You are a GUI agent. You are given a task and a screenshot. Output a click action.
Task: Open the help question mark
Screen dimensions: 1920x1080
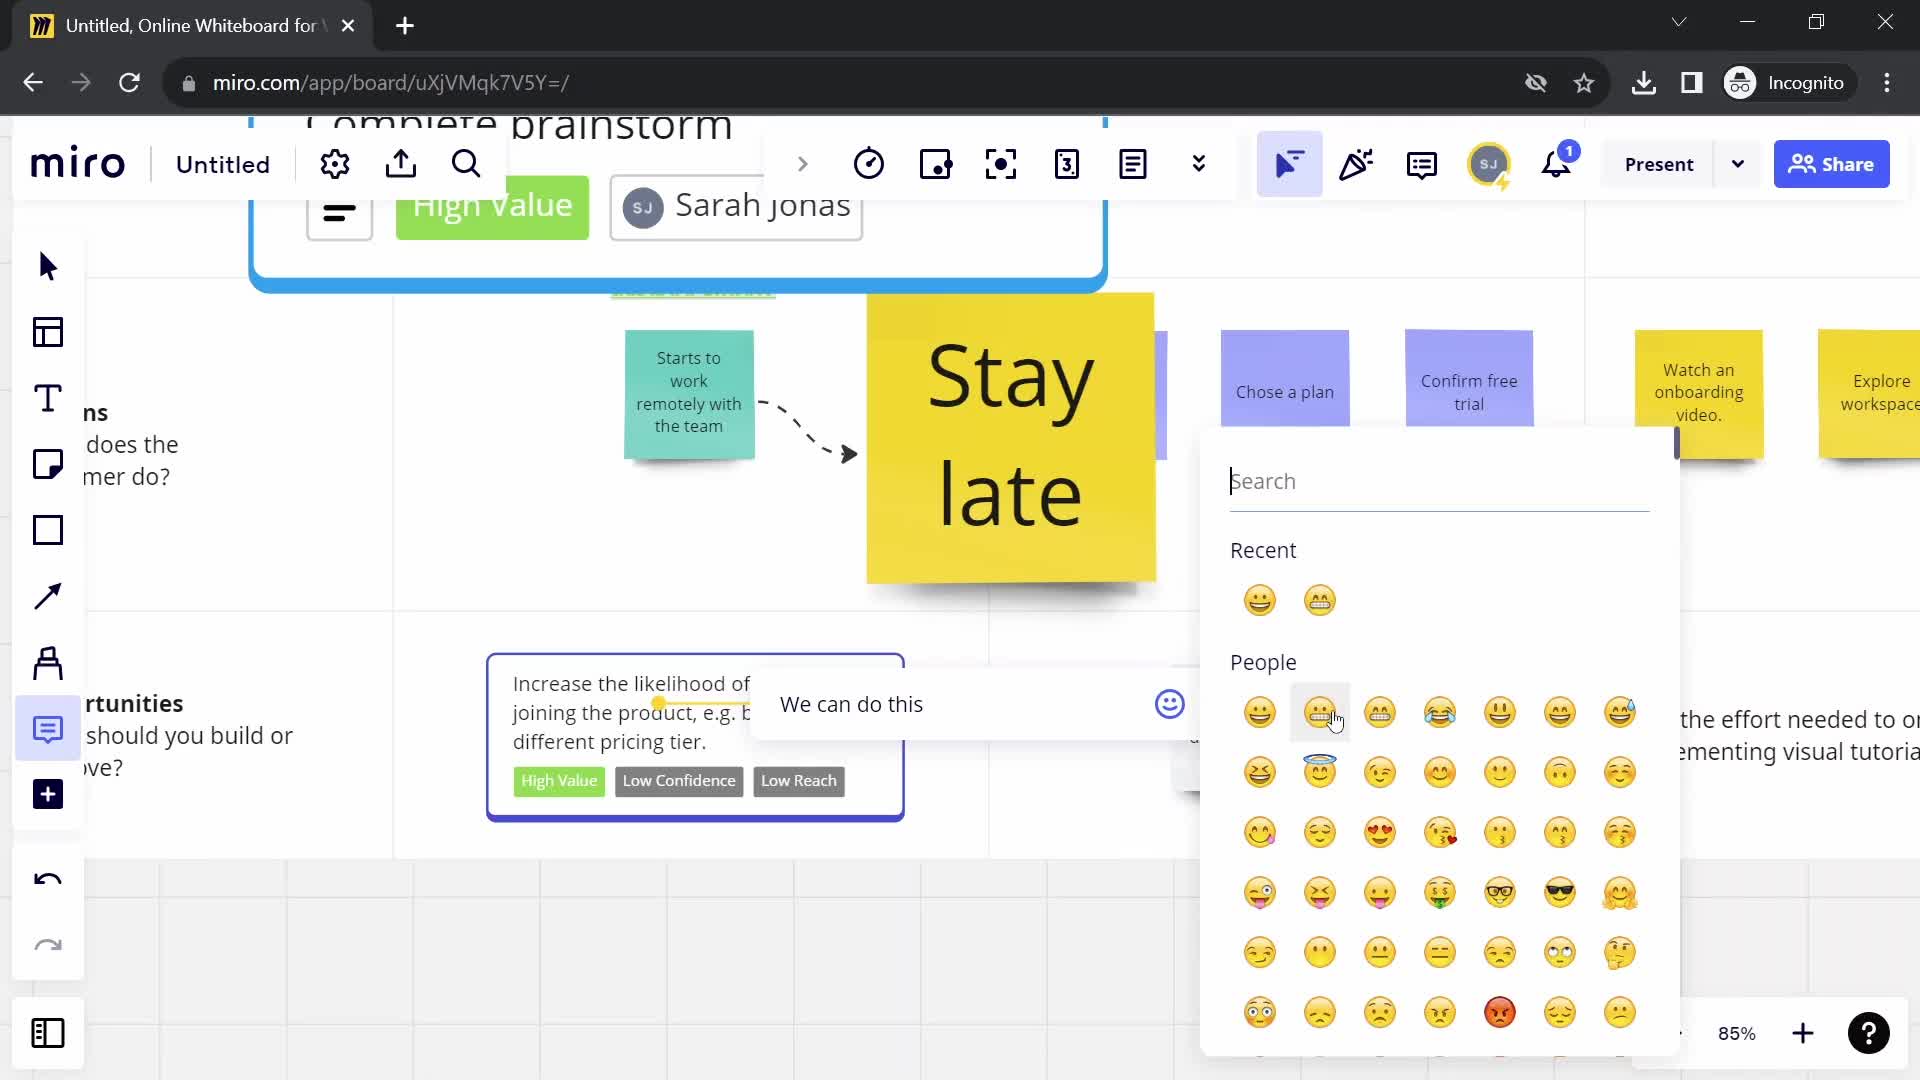(x=1868, y=1033)
